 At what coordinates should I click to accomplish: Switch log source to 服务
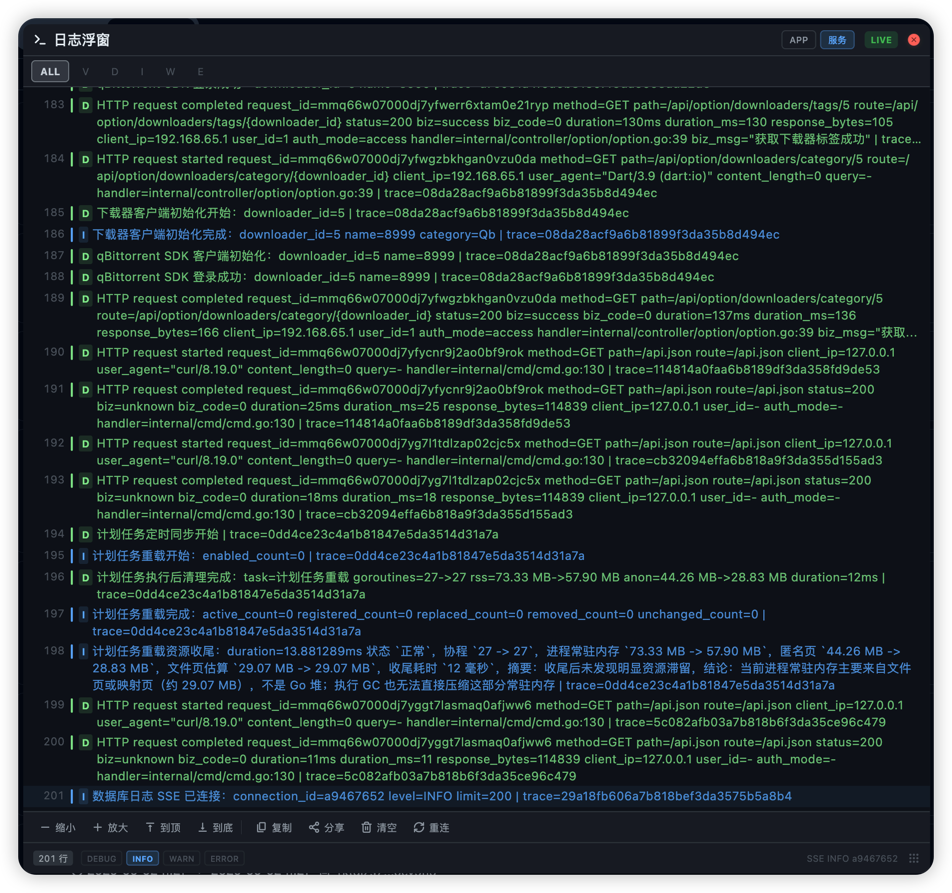pos(837,40)
